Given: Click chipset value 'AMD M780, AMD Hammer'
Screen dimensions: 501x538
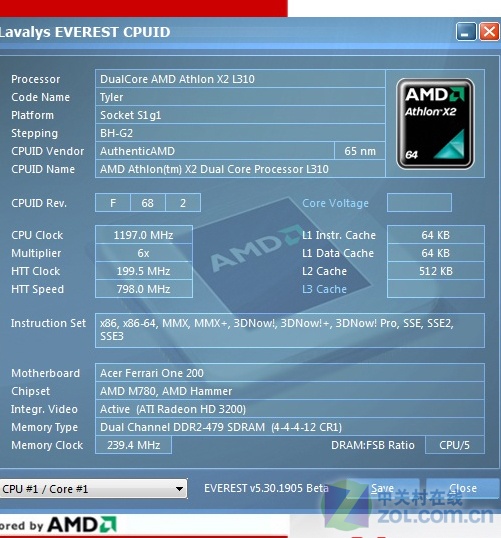Looking at the screenshot, I should click(290, 391).
